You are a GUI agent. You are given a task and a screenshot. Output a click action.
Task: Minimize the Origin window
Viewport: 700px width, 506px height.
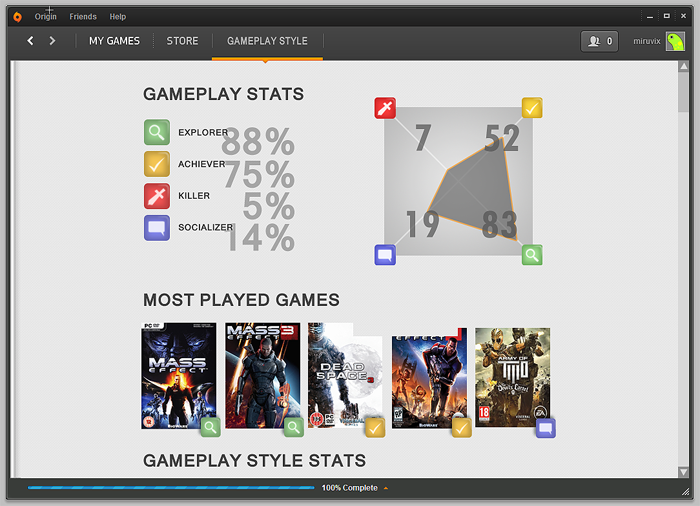[650, 17]
